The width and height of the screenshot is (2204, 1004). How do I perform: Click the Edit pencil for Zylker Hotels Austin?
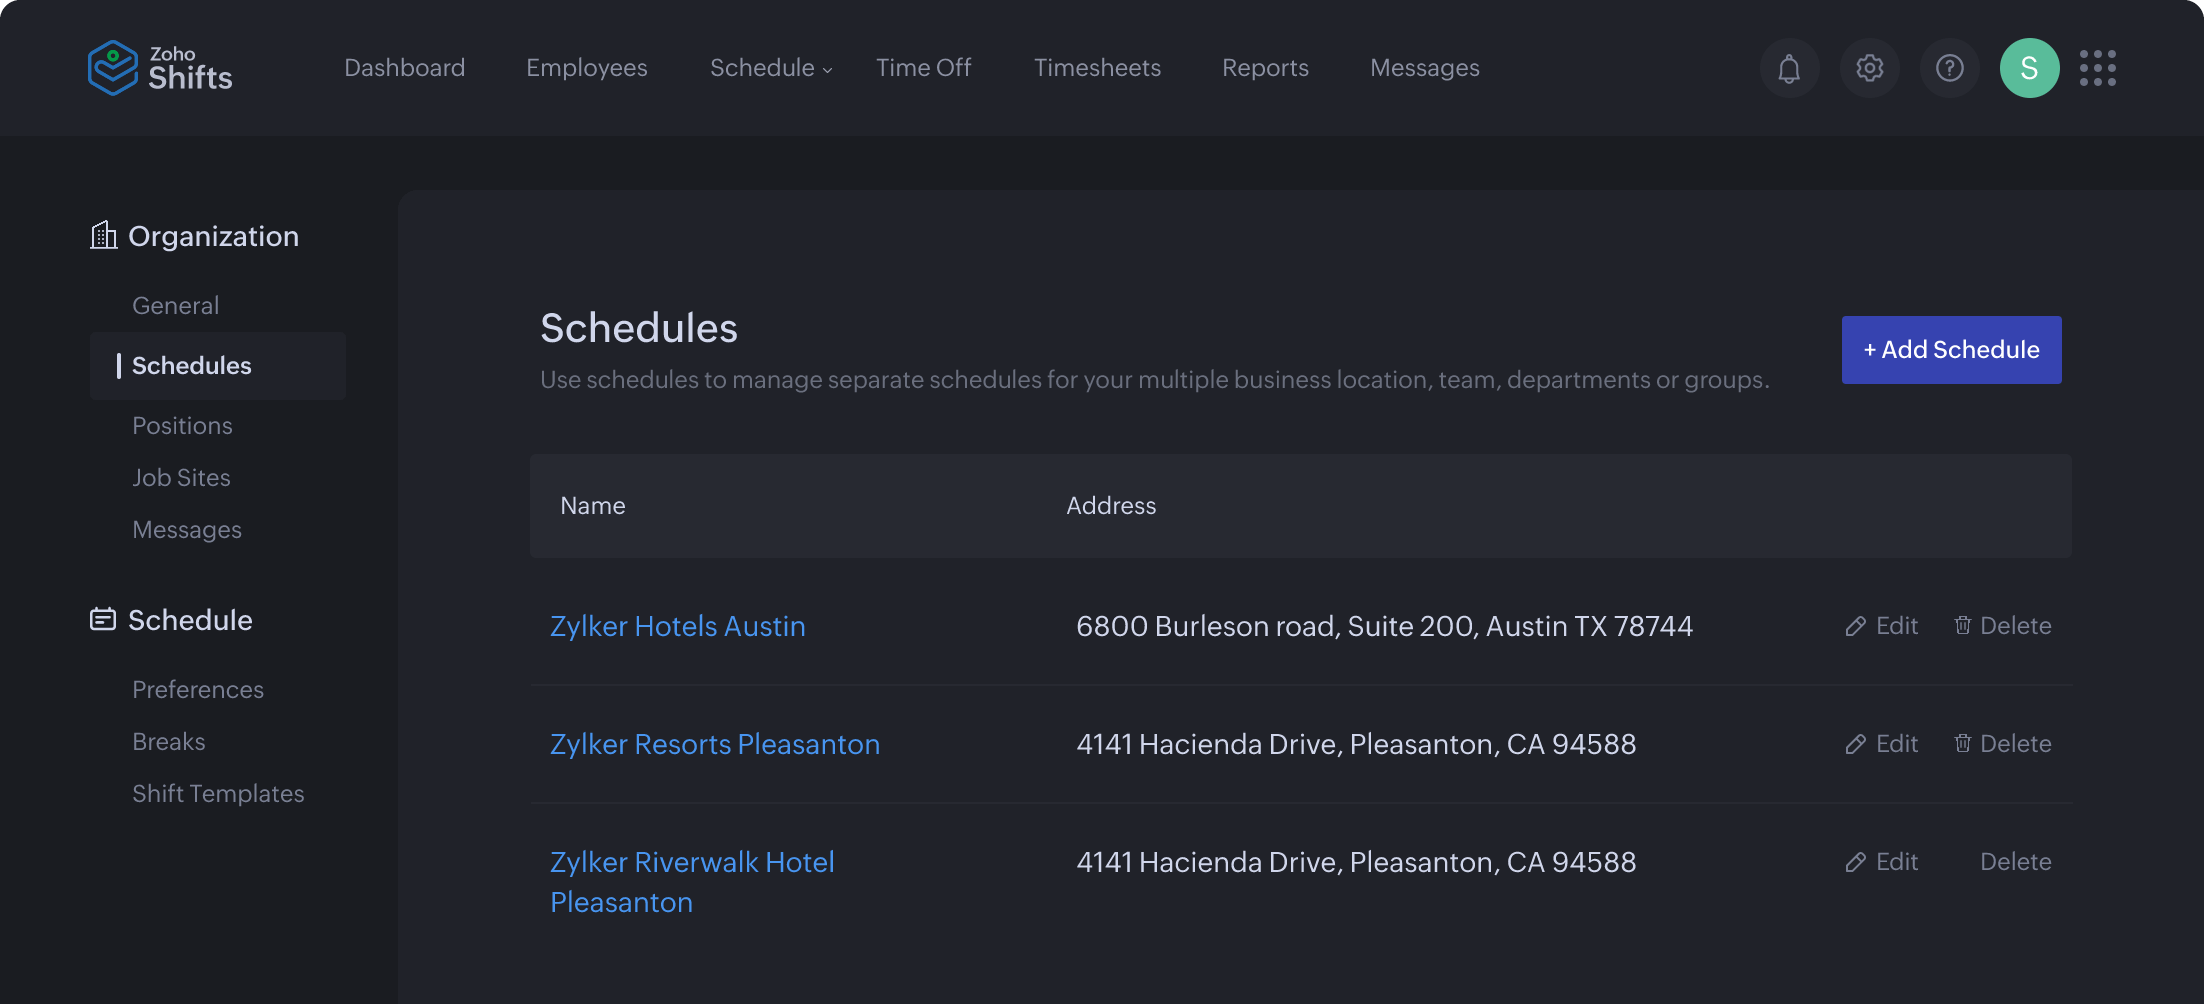click(1881, 625)
